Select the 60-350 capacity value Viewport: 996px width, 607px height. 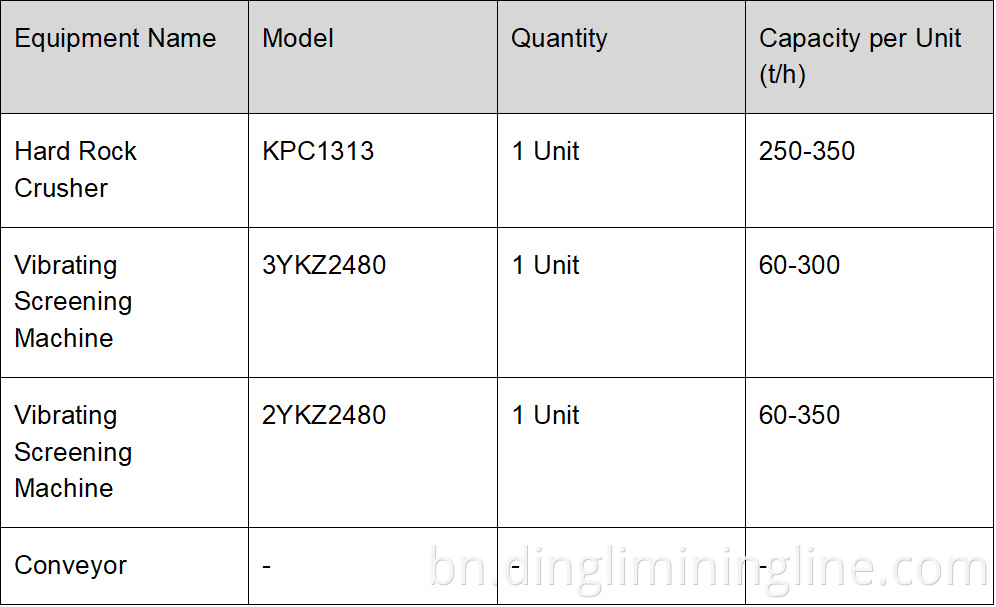point(799,415)
